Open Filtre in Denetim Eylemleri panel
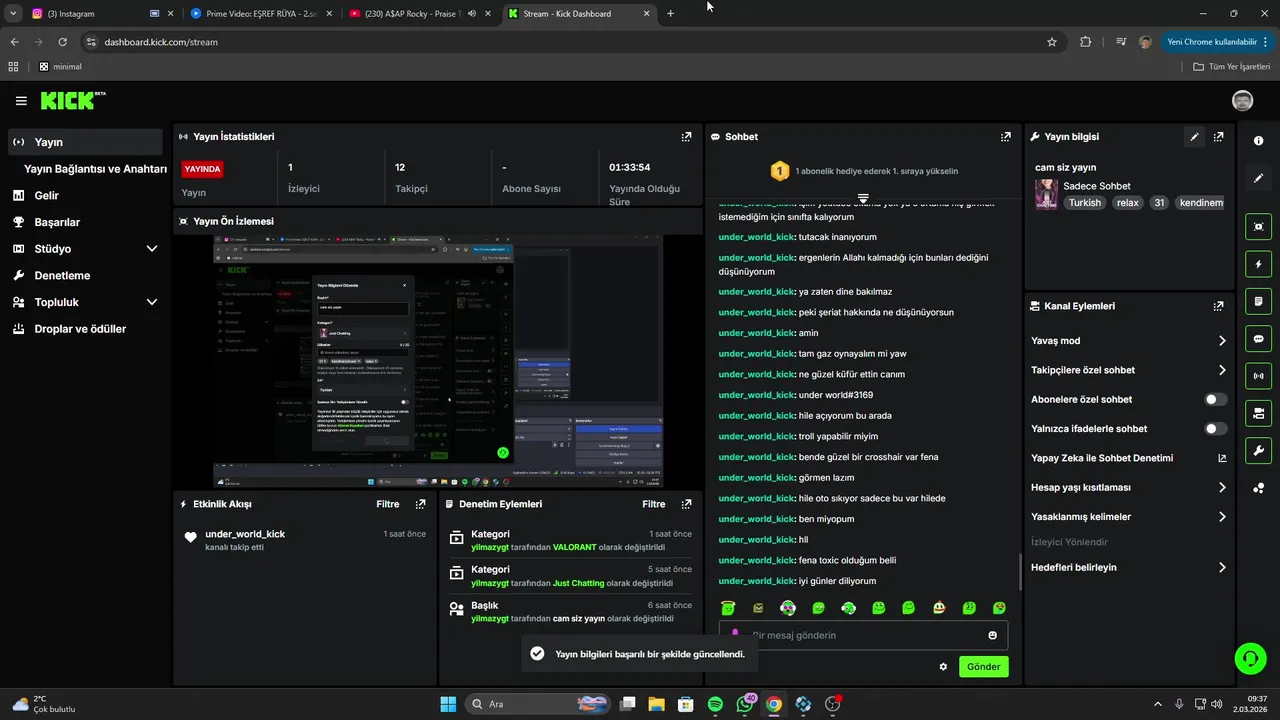 tap(654, 504)
